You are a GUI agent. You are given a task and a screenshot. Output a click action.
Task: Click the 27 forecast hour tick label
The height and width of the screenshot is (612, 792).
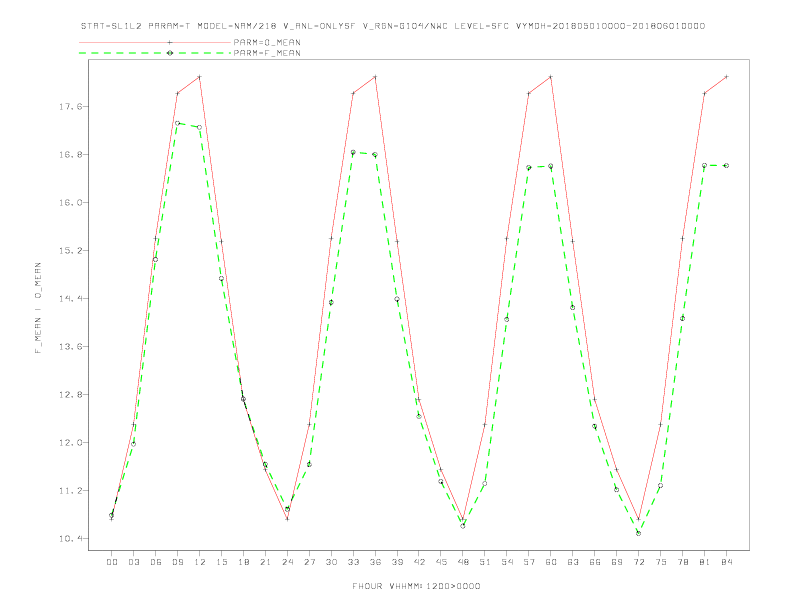[x=309, y=562]
